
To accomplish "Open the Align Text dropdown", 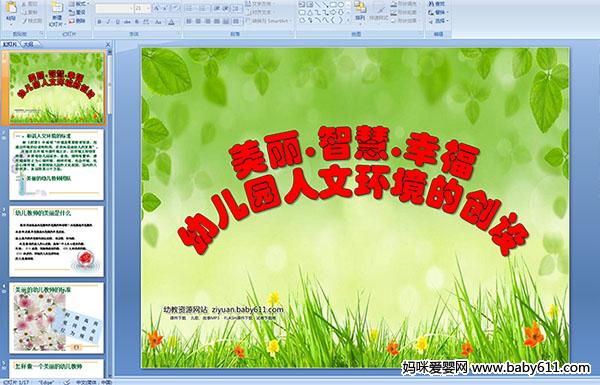I will [261, 12].
